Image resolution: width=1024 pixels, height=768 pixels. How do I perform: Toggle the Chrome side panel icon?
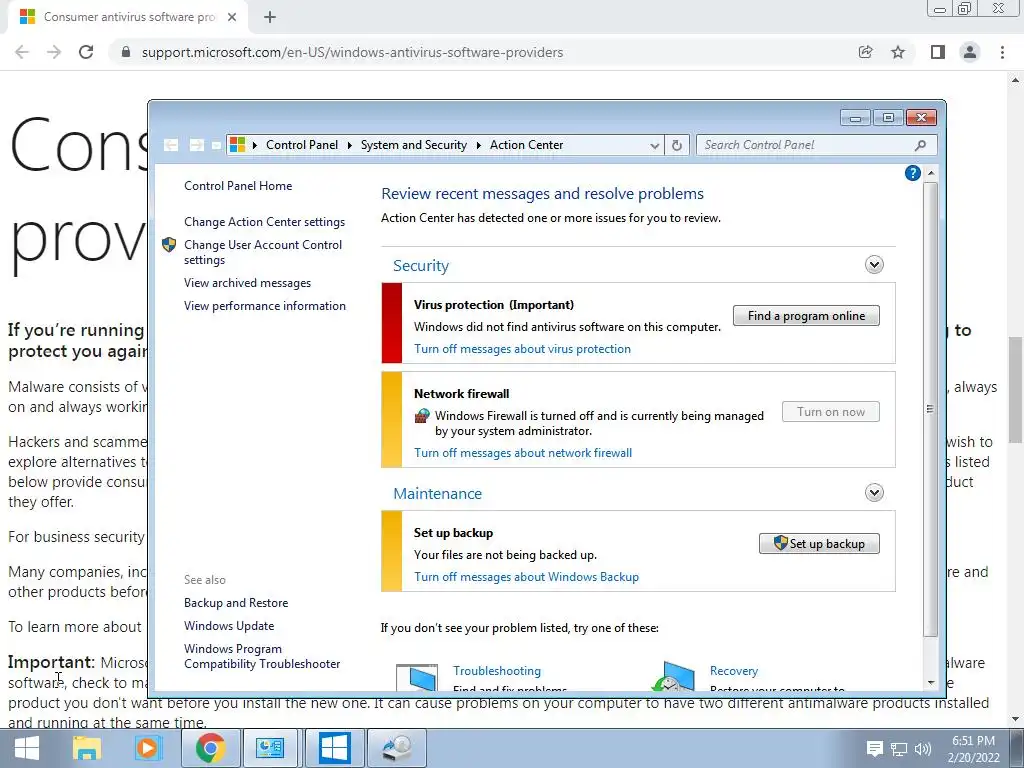938,52
